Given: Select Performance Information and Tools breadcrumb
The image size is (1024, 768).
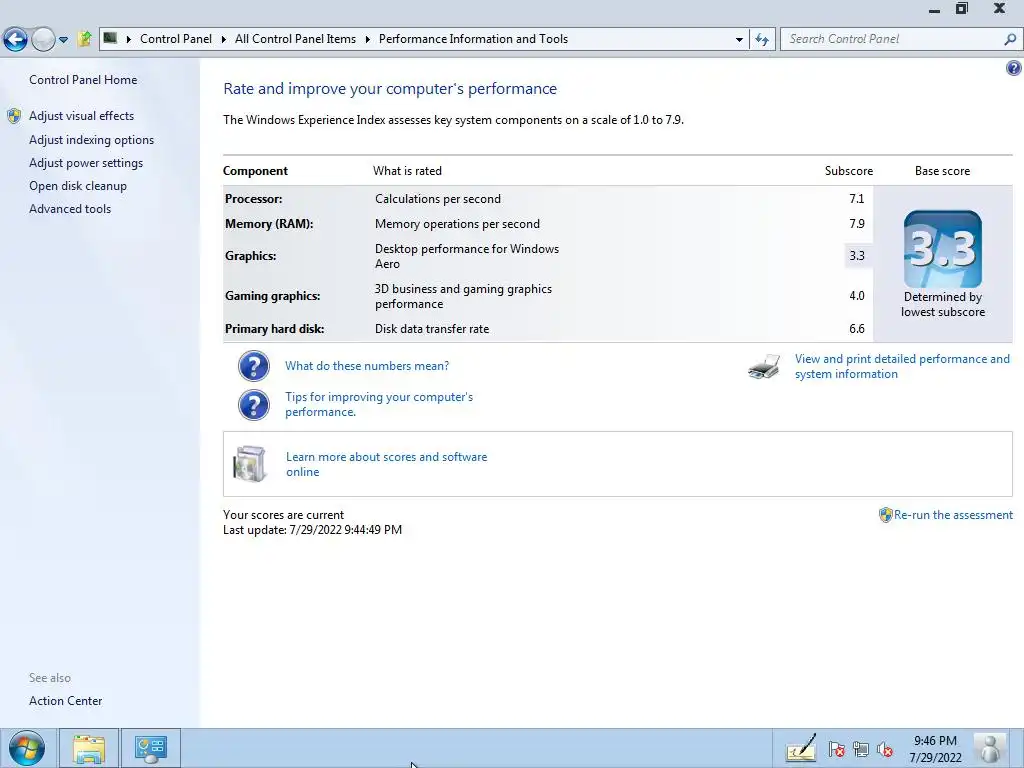Looking at the screenshot, I should pos(473,39).
